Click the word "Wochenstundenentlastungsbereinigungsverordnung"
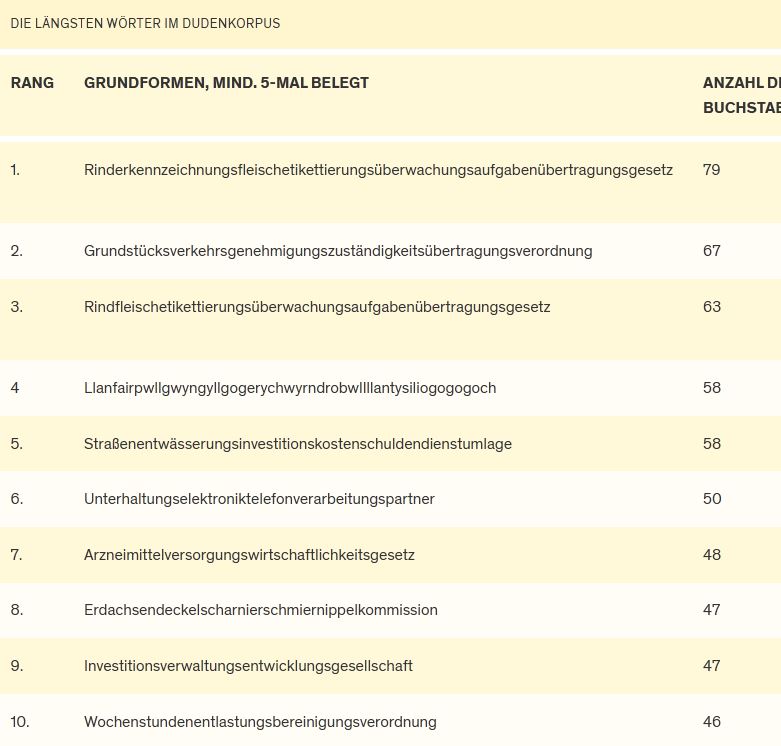This screenshot has width=781, height=746. (260, 722)
